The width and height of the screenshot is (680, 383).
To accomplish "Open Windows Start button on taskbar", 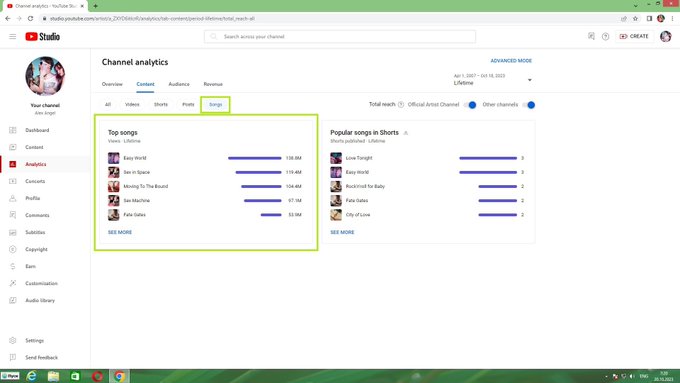I will point(10,376).
